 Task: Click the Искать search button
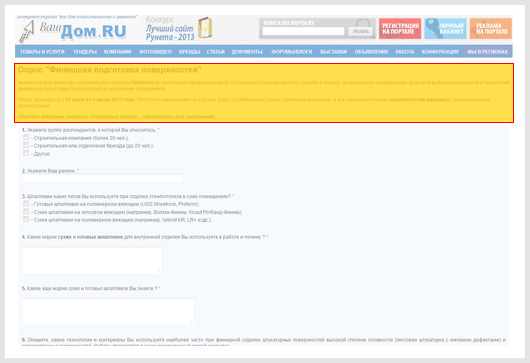361,31
